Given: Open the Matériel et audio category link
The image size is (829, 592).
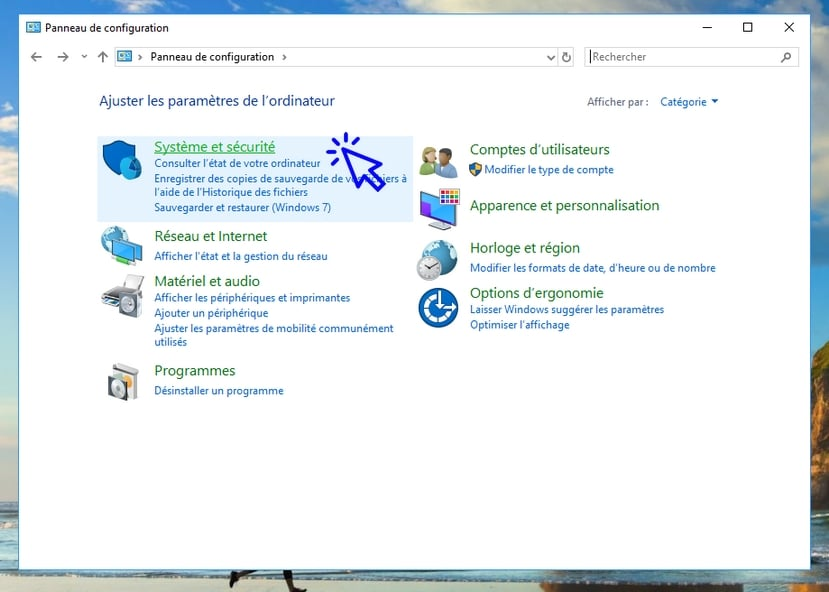Looking at the screenshot, I should [207, 281].
